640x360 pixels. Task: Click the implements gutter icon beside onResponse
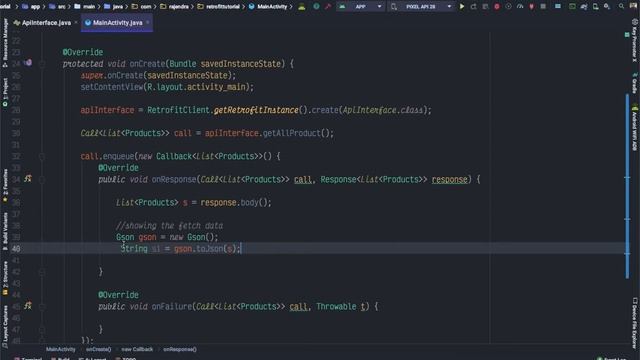coord(28,179)
